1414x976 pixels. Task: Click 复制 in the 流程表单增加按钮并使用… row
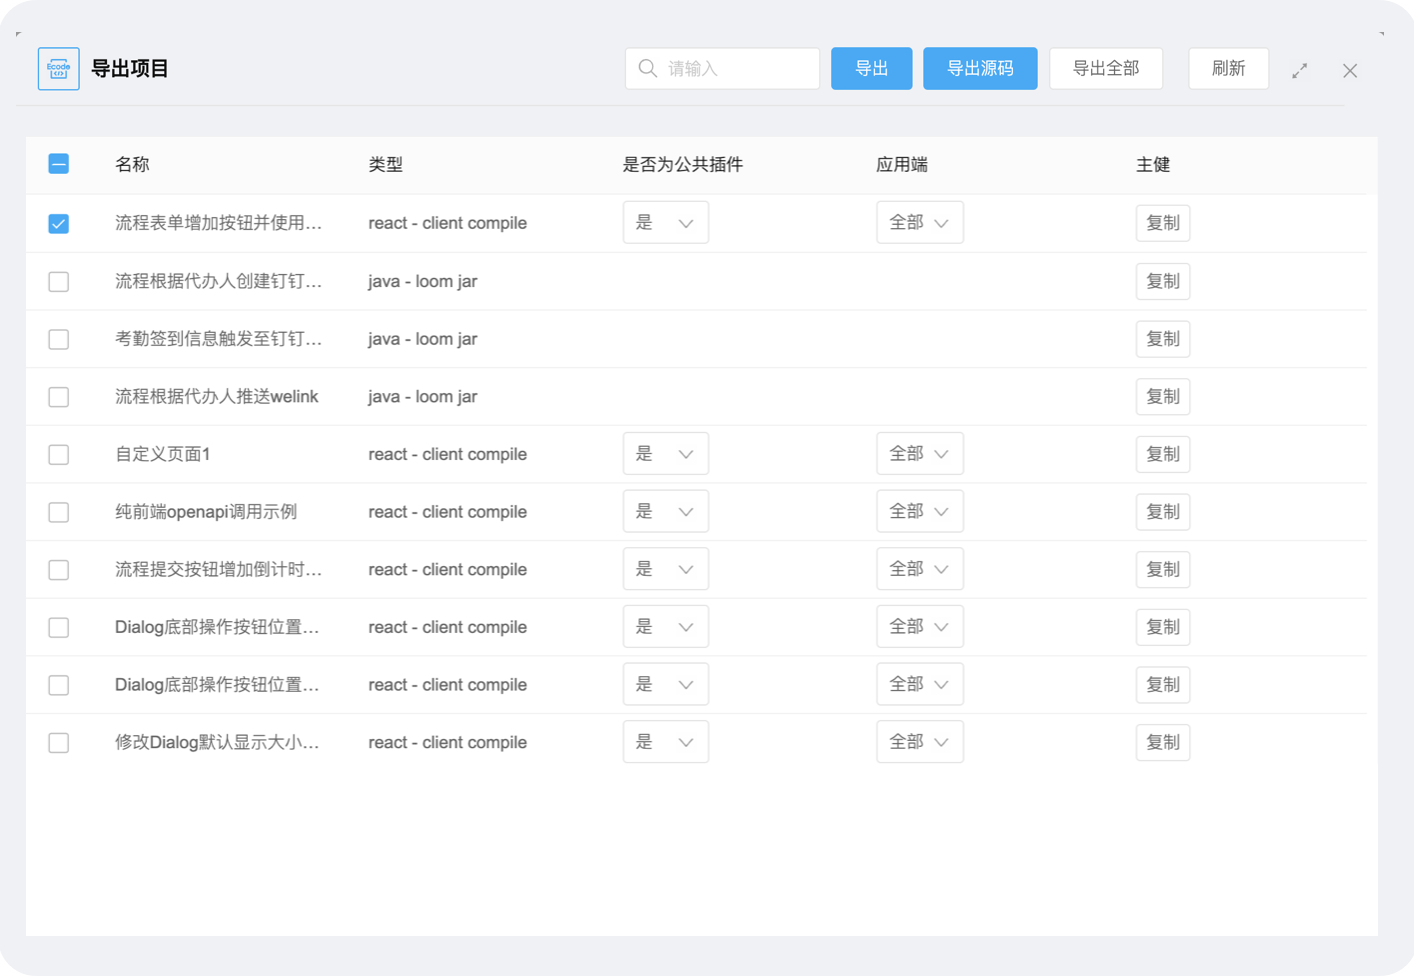tap(1163, 223)
